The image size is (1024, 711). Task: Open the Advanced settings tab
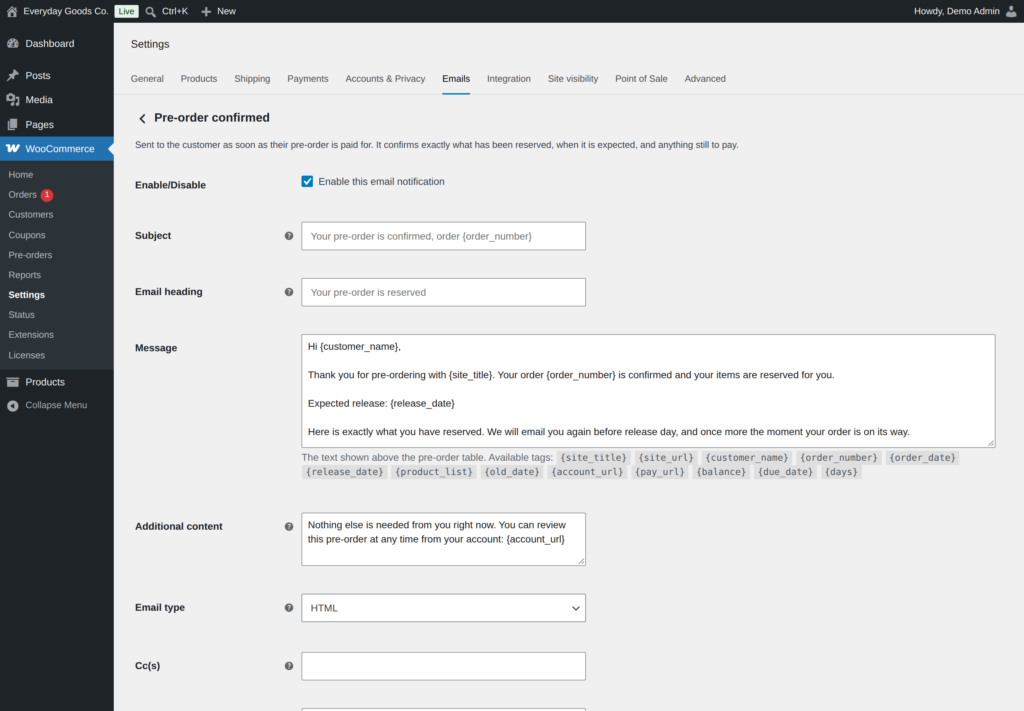(x=705, y=78)
